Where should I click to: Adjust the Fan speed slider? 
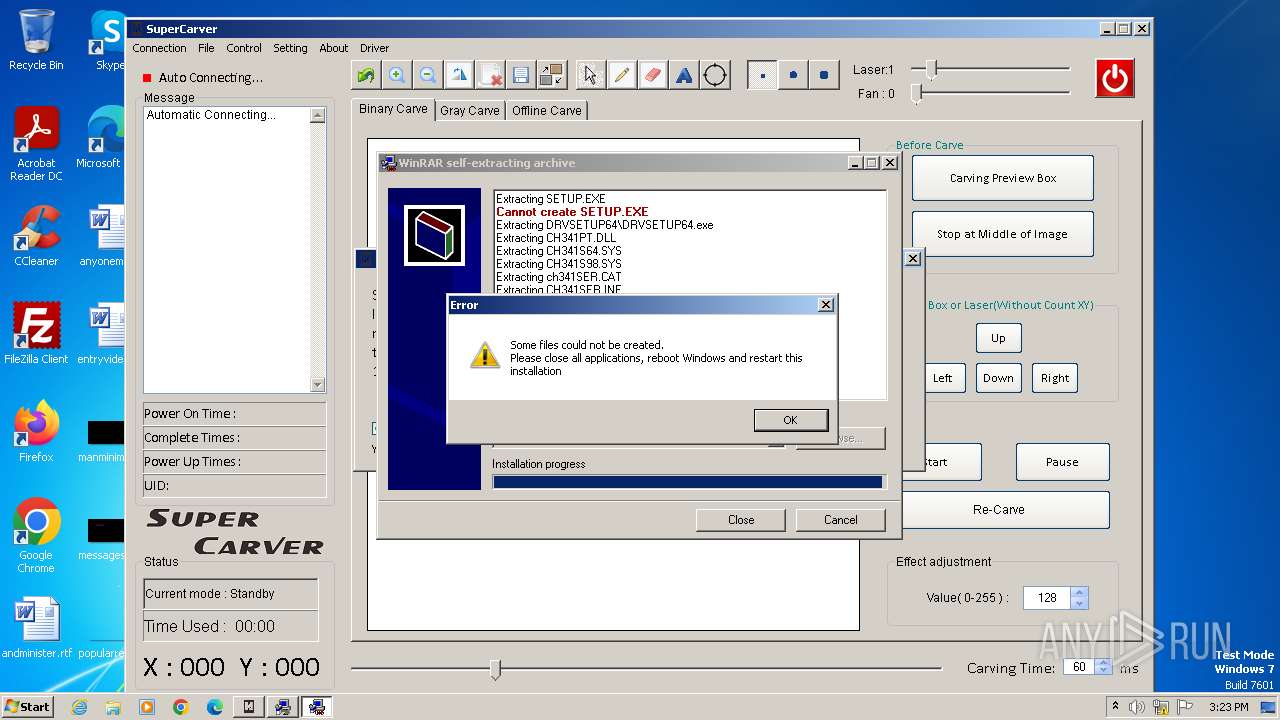(x=916, y=93)
